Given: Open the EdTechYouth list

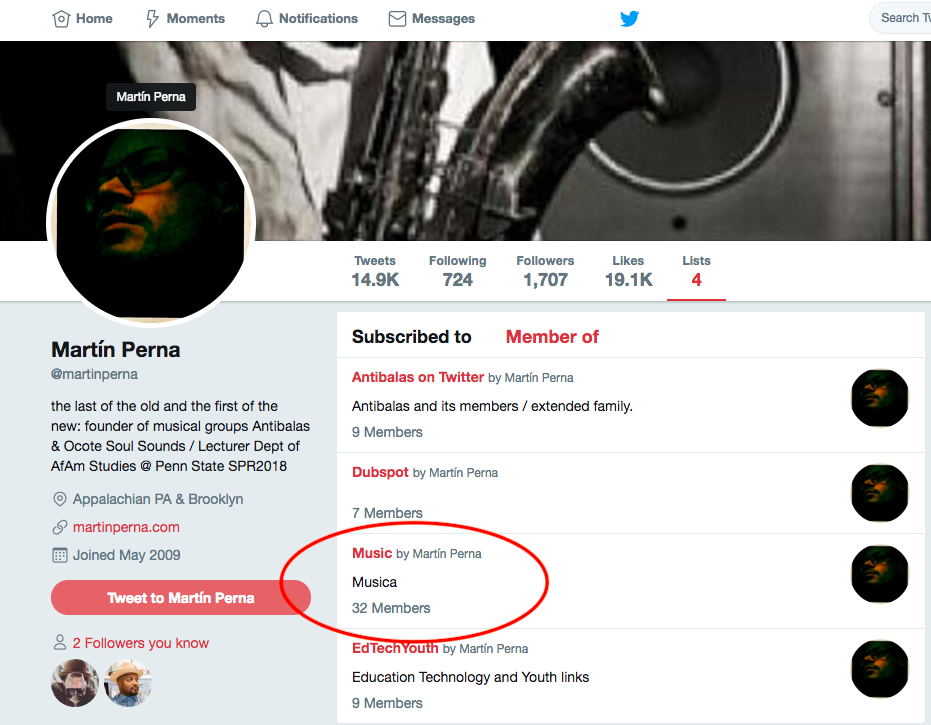Looking at the screenshot, I should (395, 648).
